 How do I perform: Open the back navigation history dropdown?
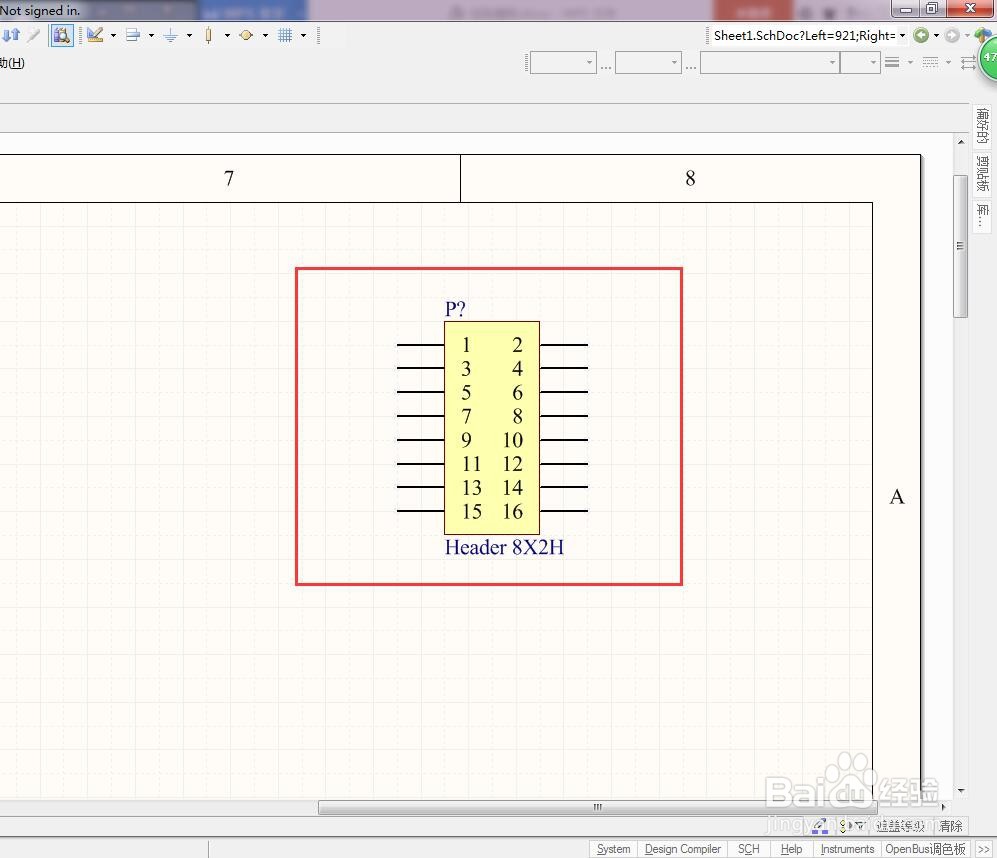(936, 36)
